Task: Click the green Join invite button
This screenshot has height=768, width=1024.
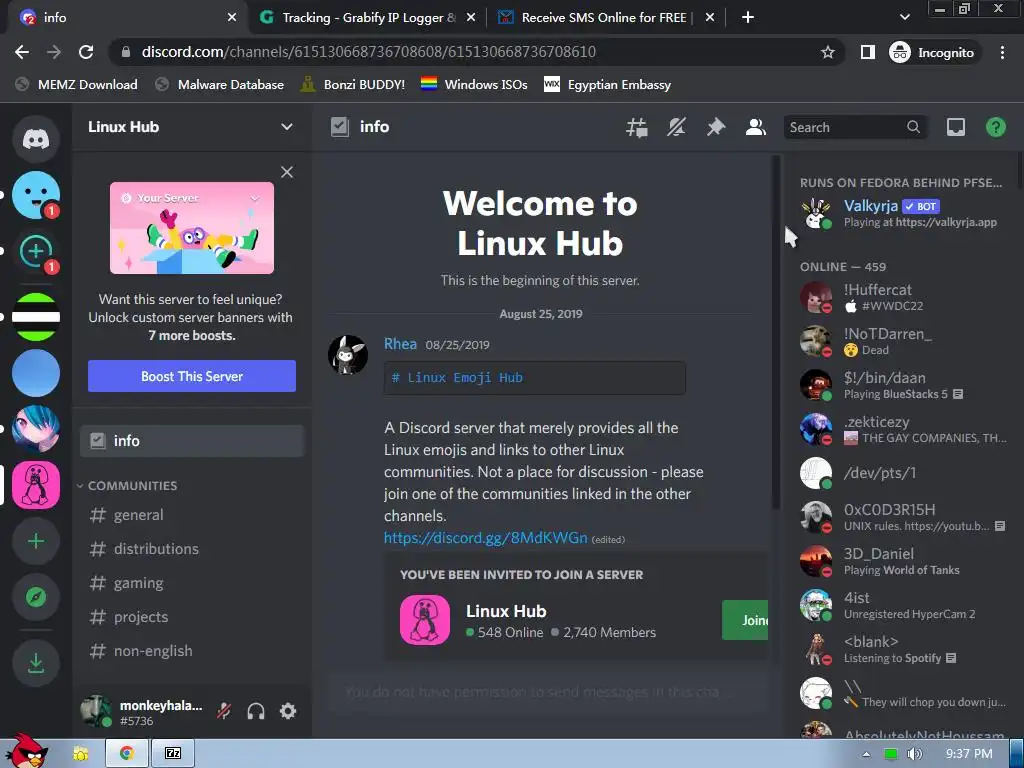Action: (745, 620)
